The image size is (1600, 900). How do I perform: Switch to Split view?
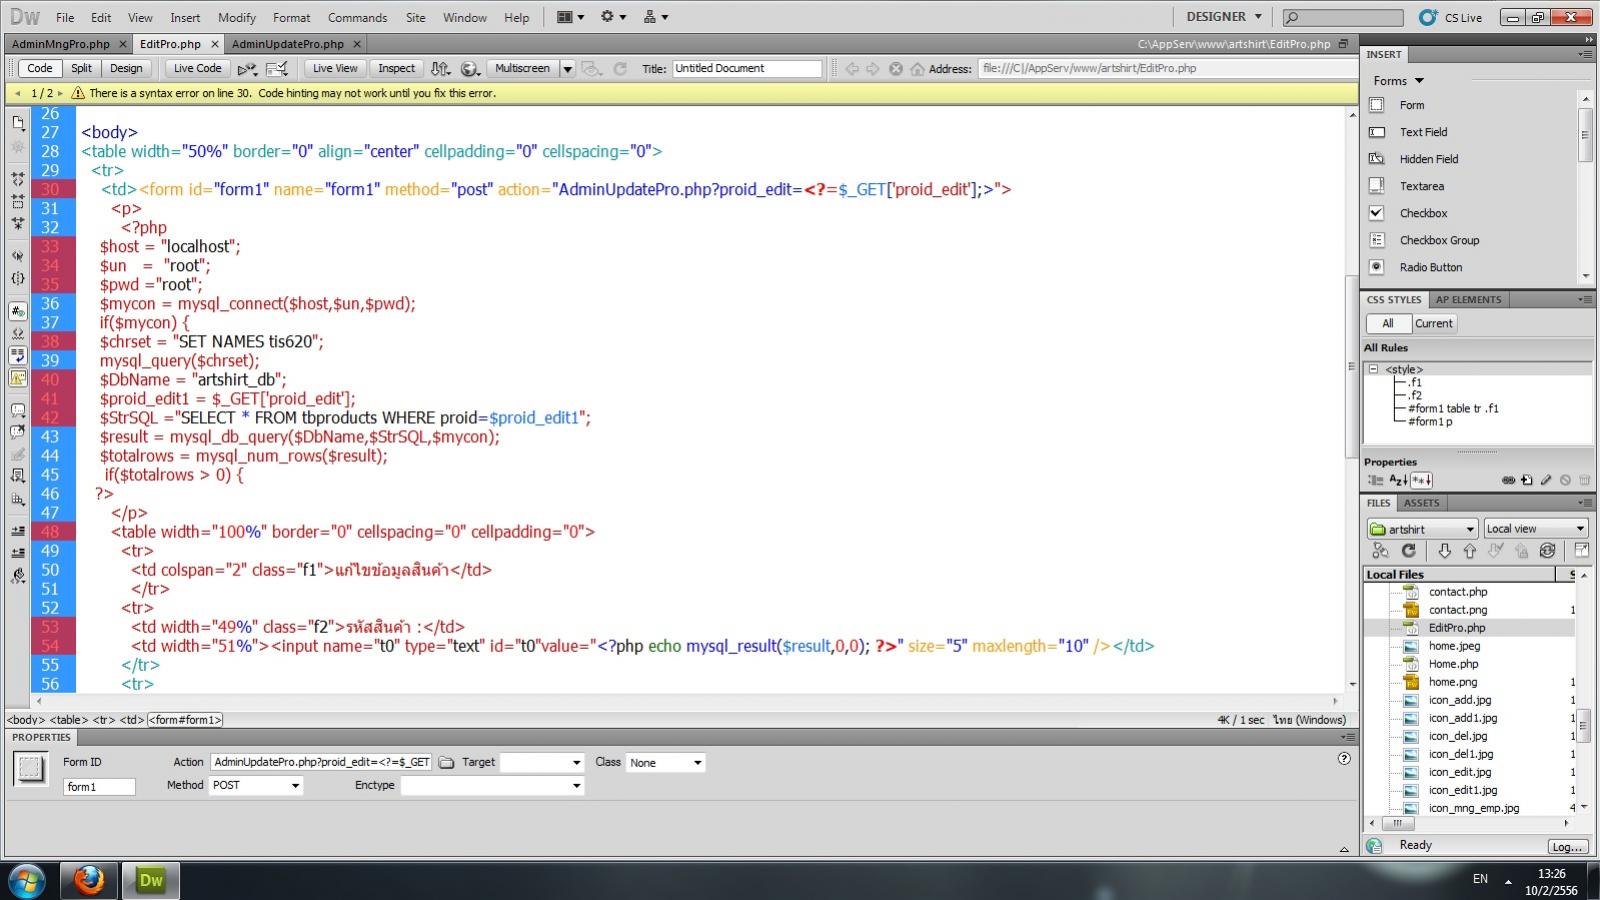[x=82, y=69]
